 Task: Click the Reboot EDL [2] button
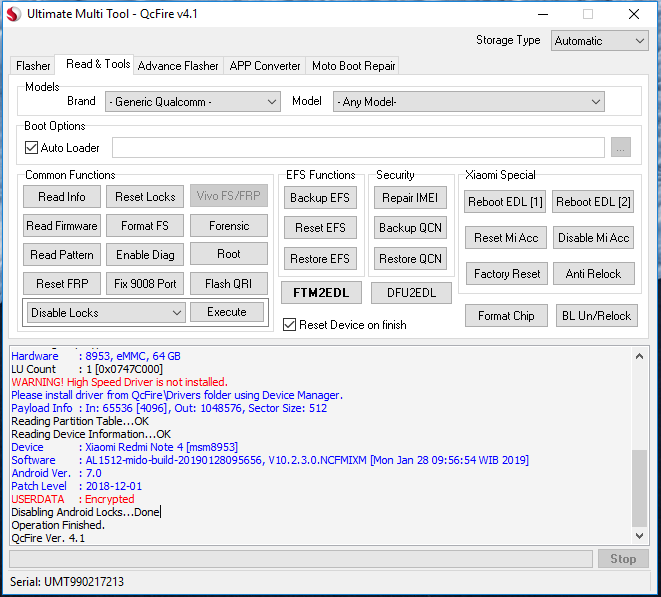(593, 202)
